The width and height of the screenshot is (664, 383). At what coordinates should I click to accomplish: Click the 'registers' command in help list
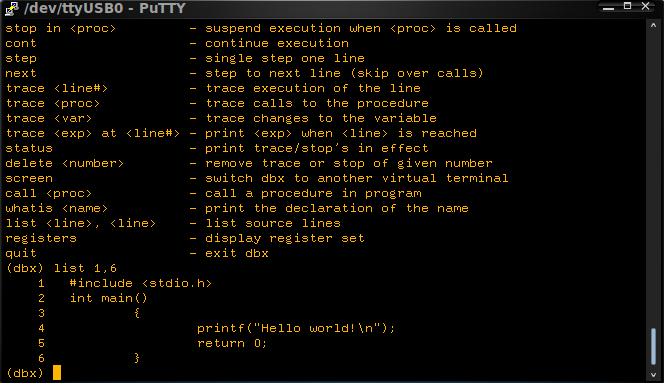coord(41,239)
